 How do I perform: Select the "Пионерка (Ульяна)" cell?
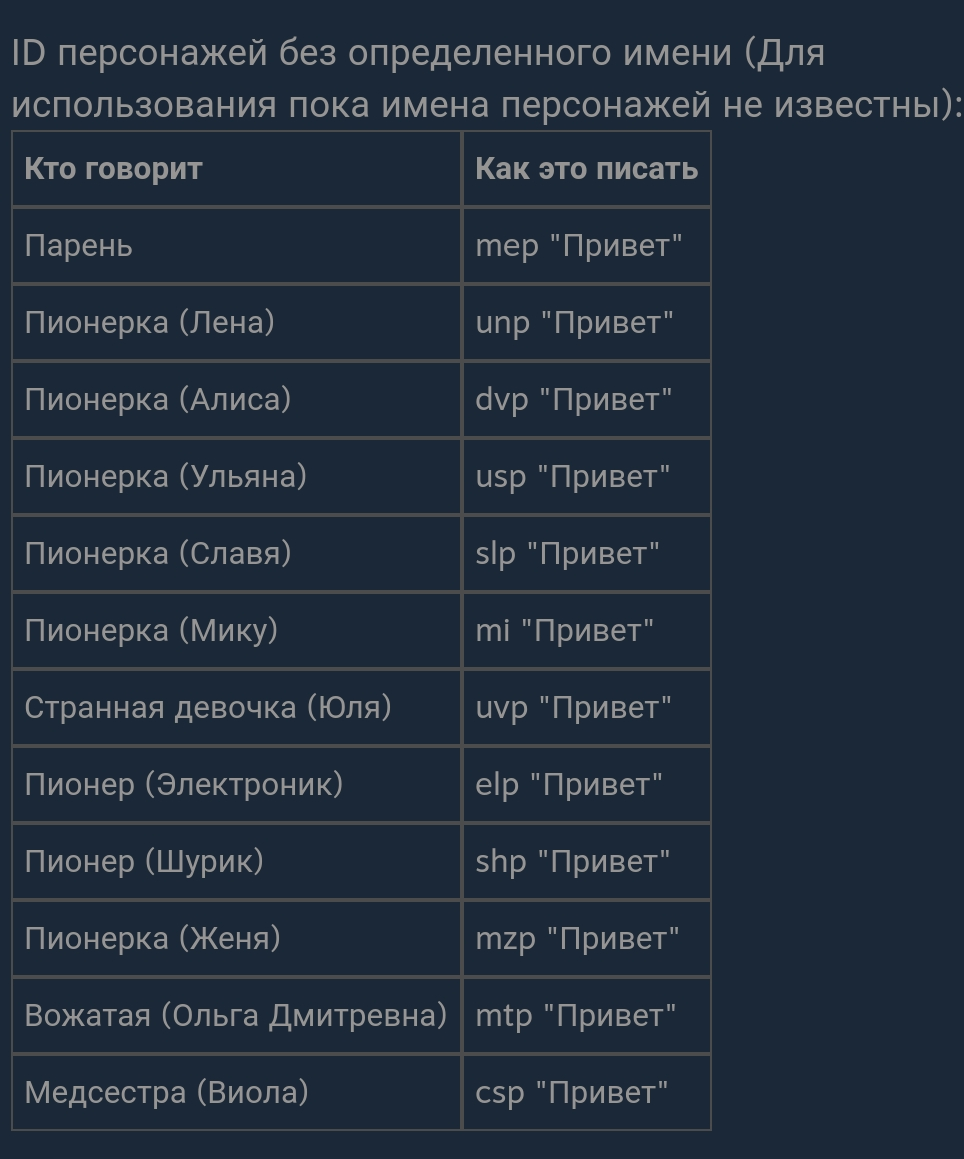coord(165,477)
